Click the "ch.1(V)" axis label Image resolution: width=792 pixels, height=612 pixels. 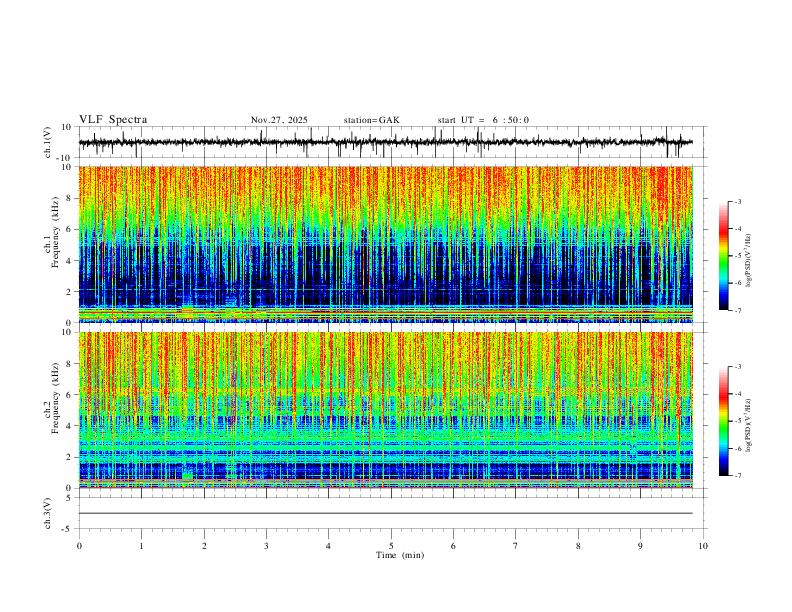point(48,142)
